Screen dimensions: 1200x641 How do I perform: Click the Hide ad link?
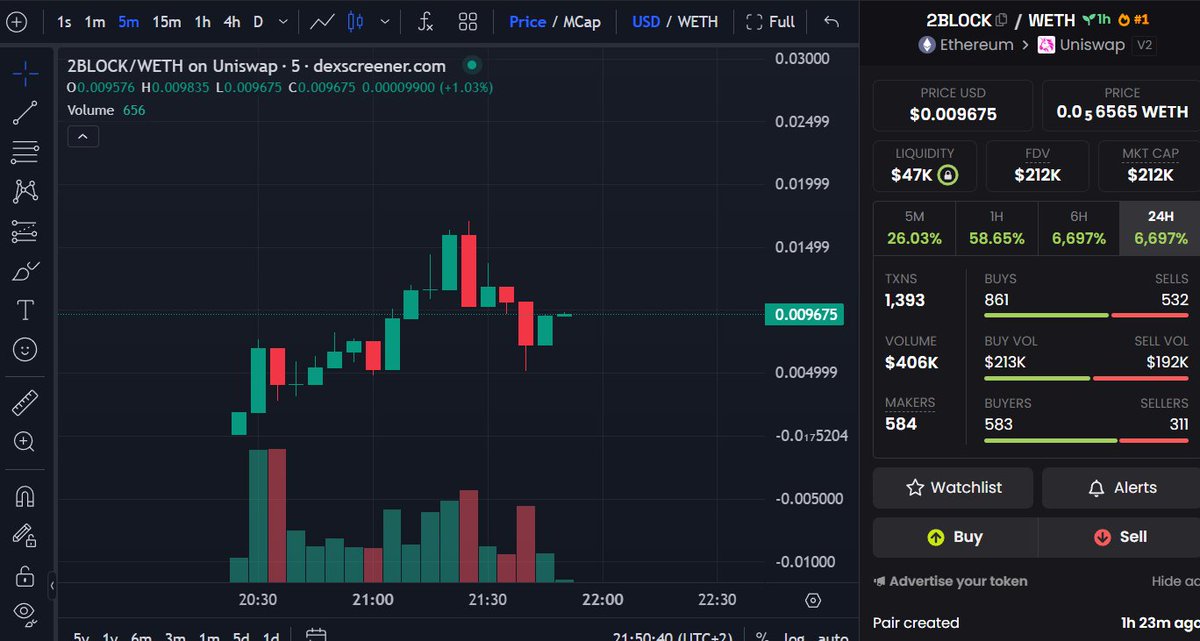click(1175, 581)
